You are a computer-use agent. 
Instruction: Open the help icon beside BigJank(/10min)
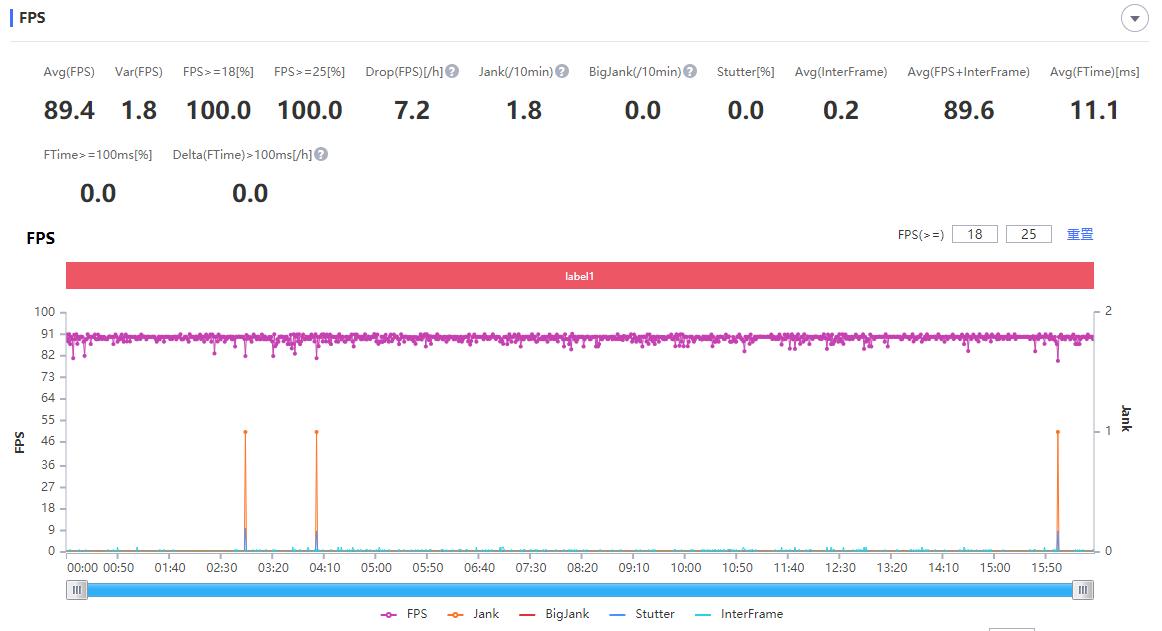(x=690, y=72)
